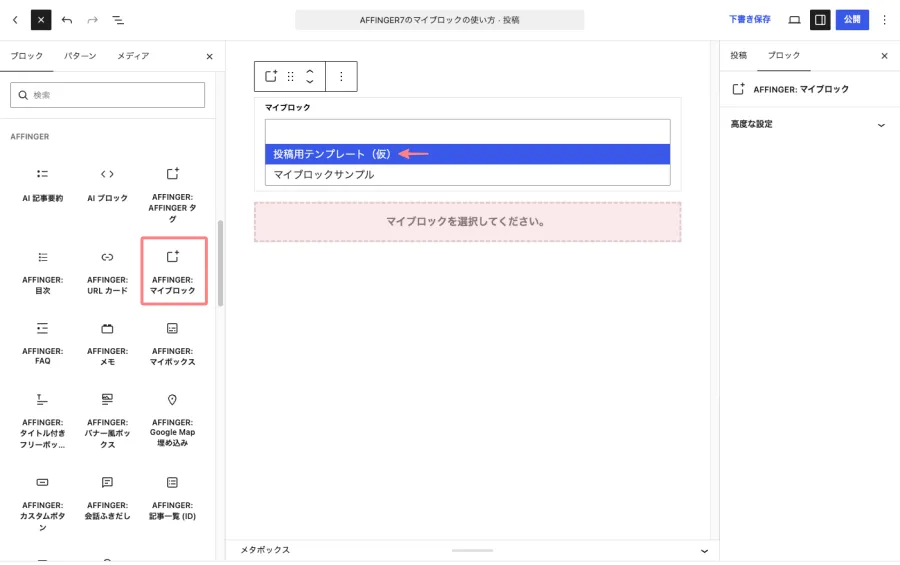Image resolution: width=900 pixels, height=565 pixels.
Task: Insert the AFFINGER 目次 block
Action: pos(42,273)
